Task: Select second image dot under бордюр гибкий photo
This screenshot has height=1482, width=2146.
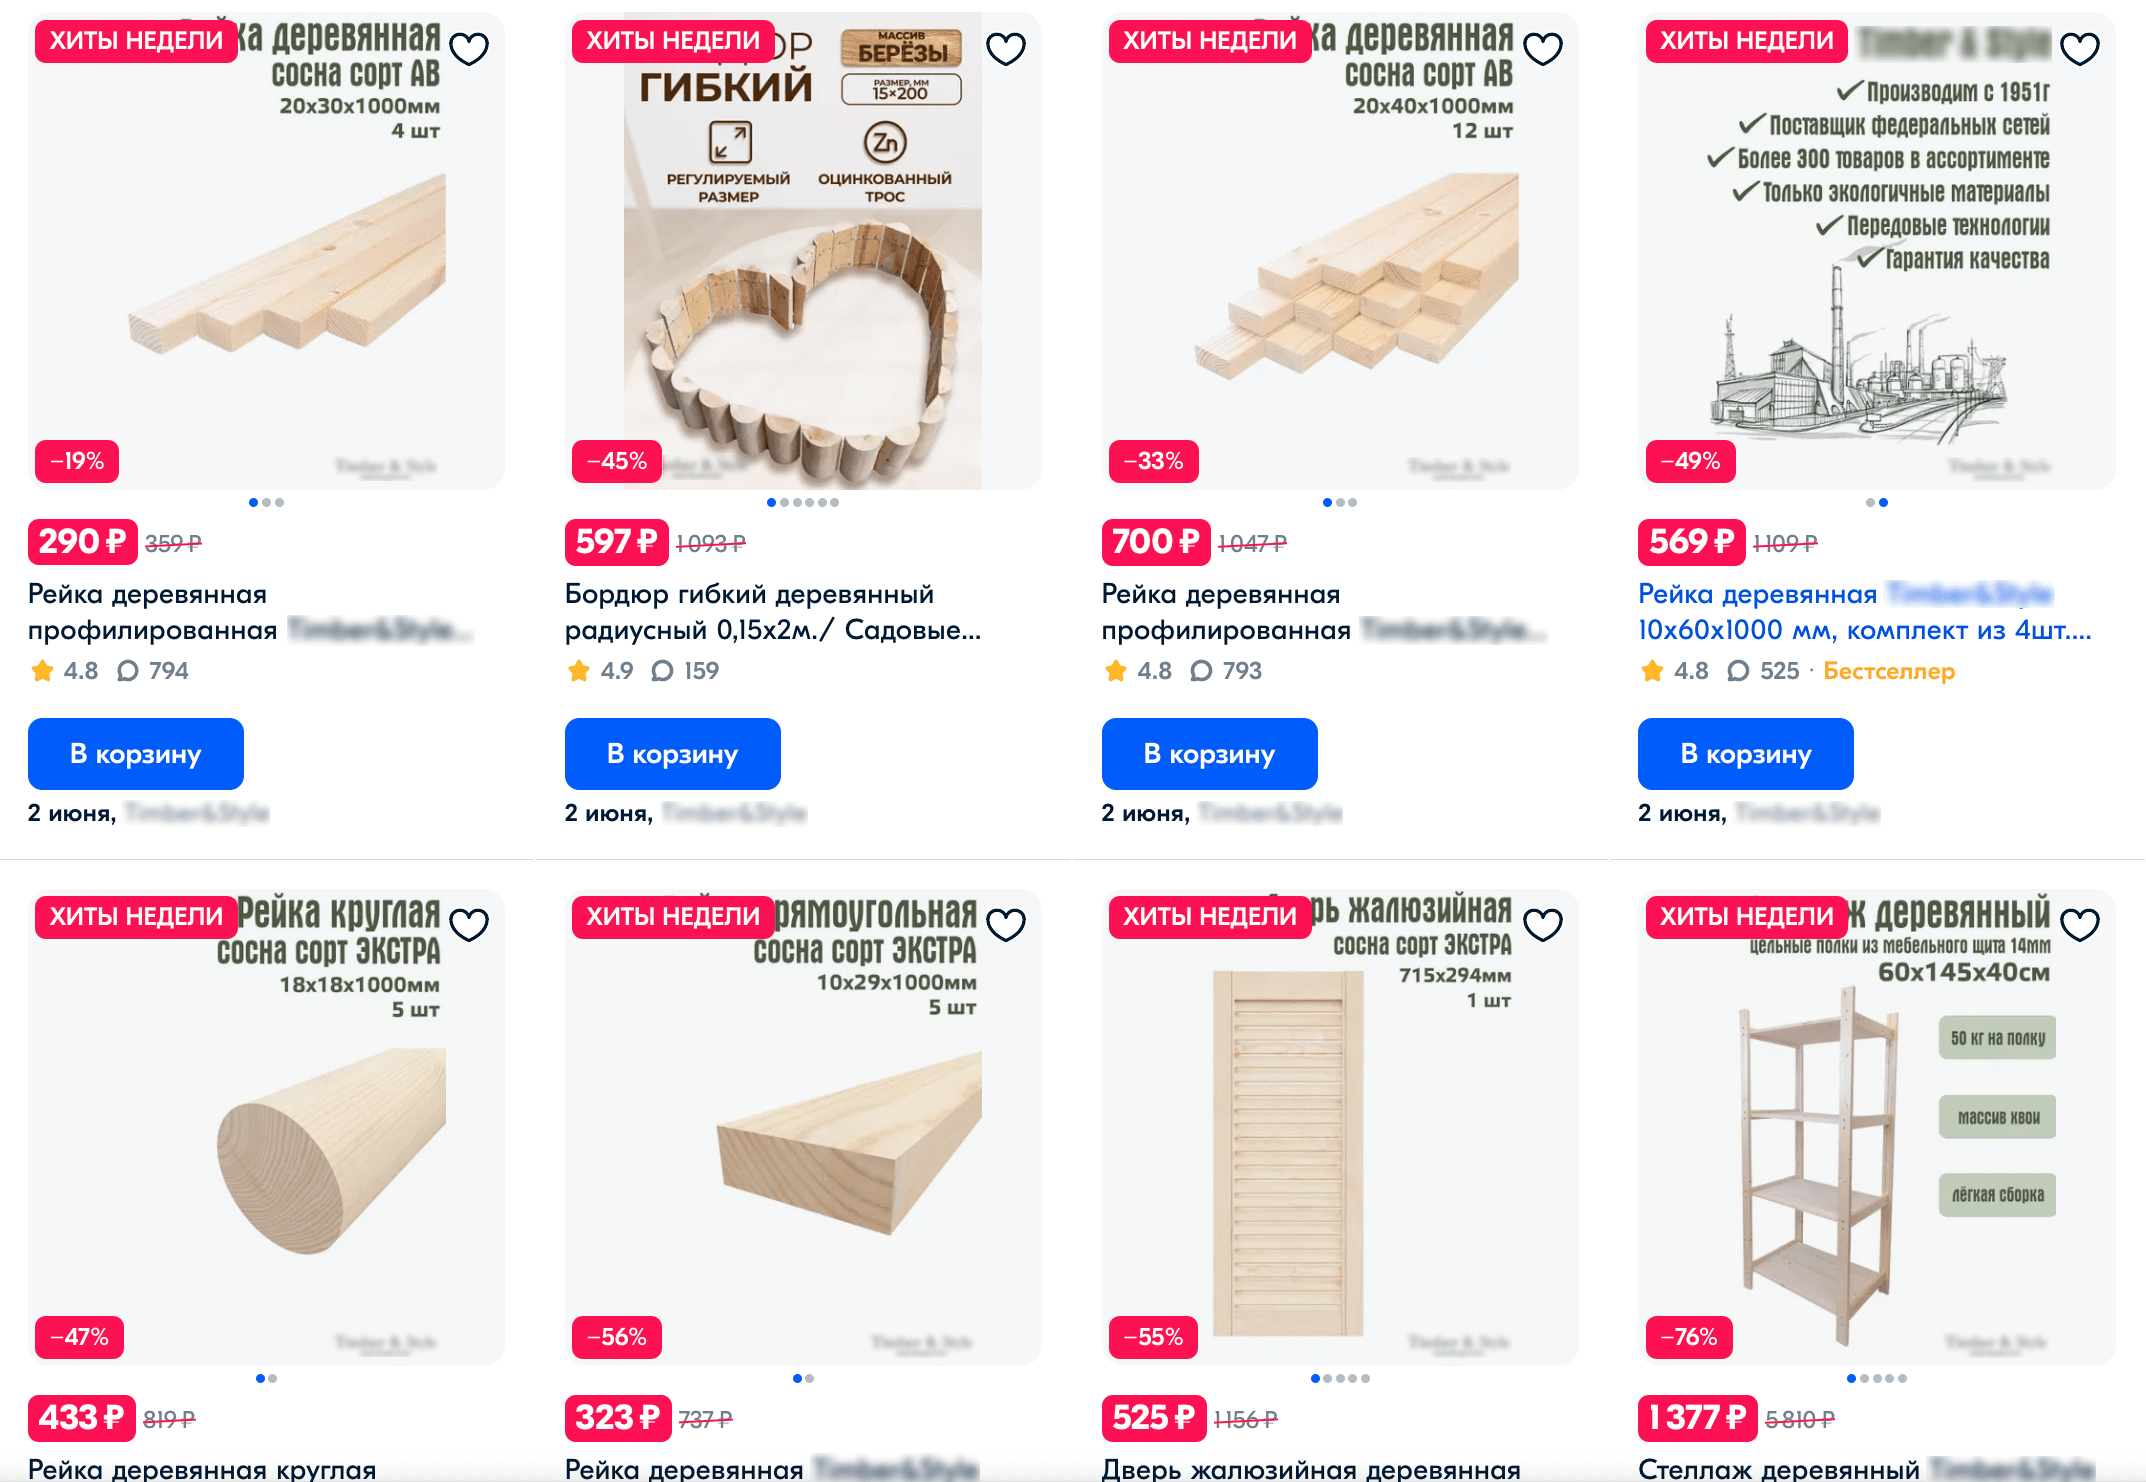Action: 784,502
